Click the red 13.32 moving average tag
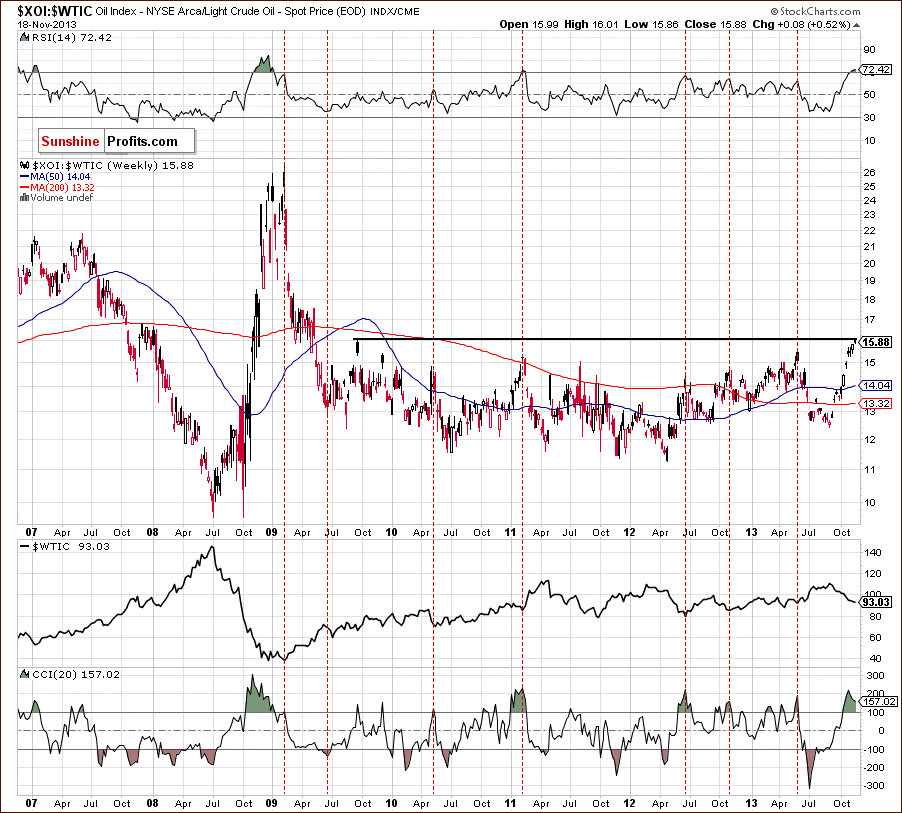The height and width of the screenshot is (813, 902). (876, 403)
